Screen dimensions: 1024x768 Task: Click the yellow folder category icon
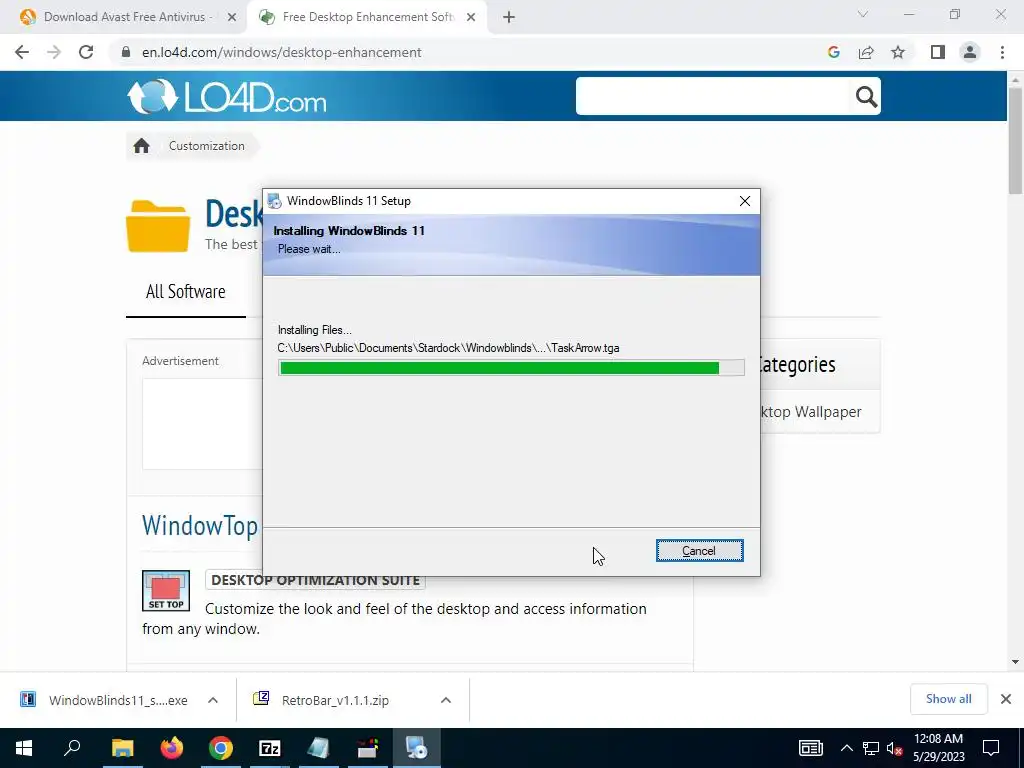click(158, 226)
